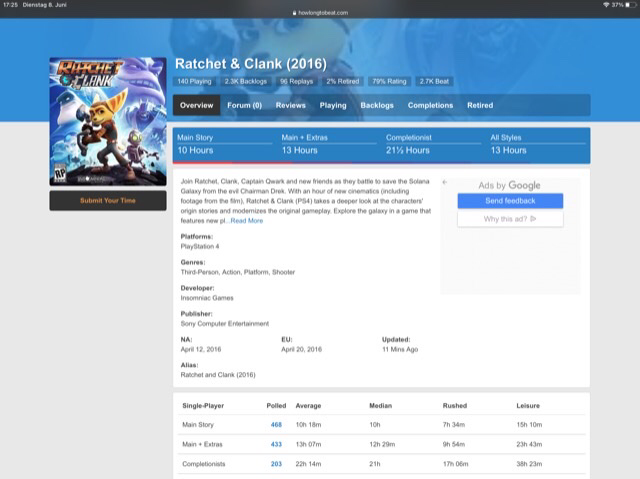Click the PlayStation 4 platform text
The height and width of the screenshot is (479, 640).
pyautogui.click(x=200, y=246)
